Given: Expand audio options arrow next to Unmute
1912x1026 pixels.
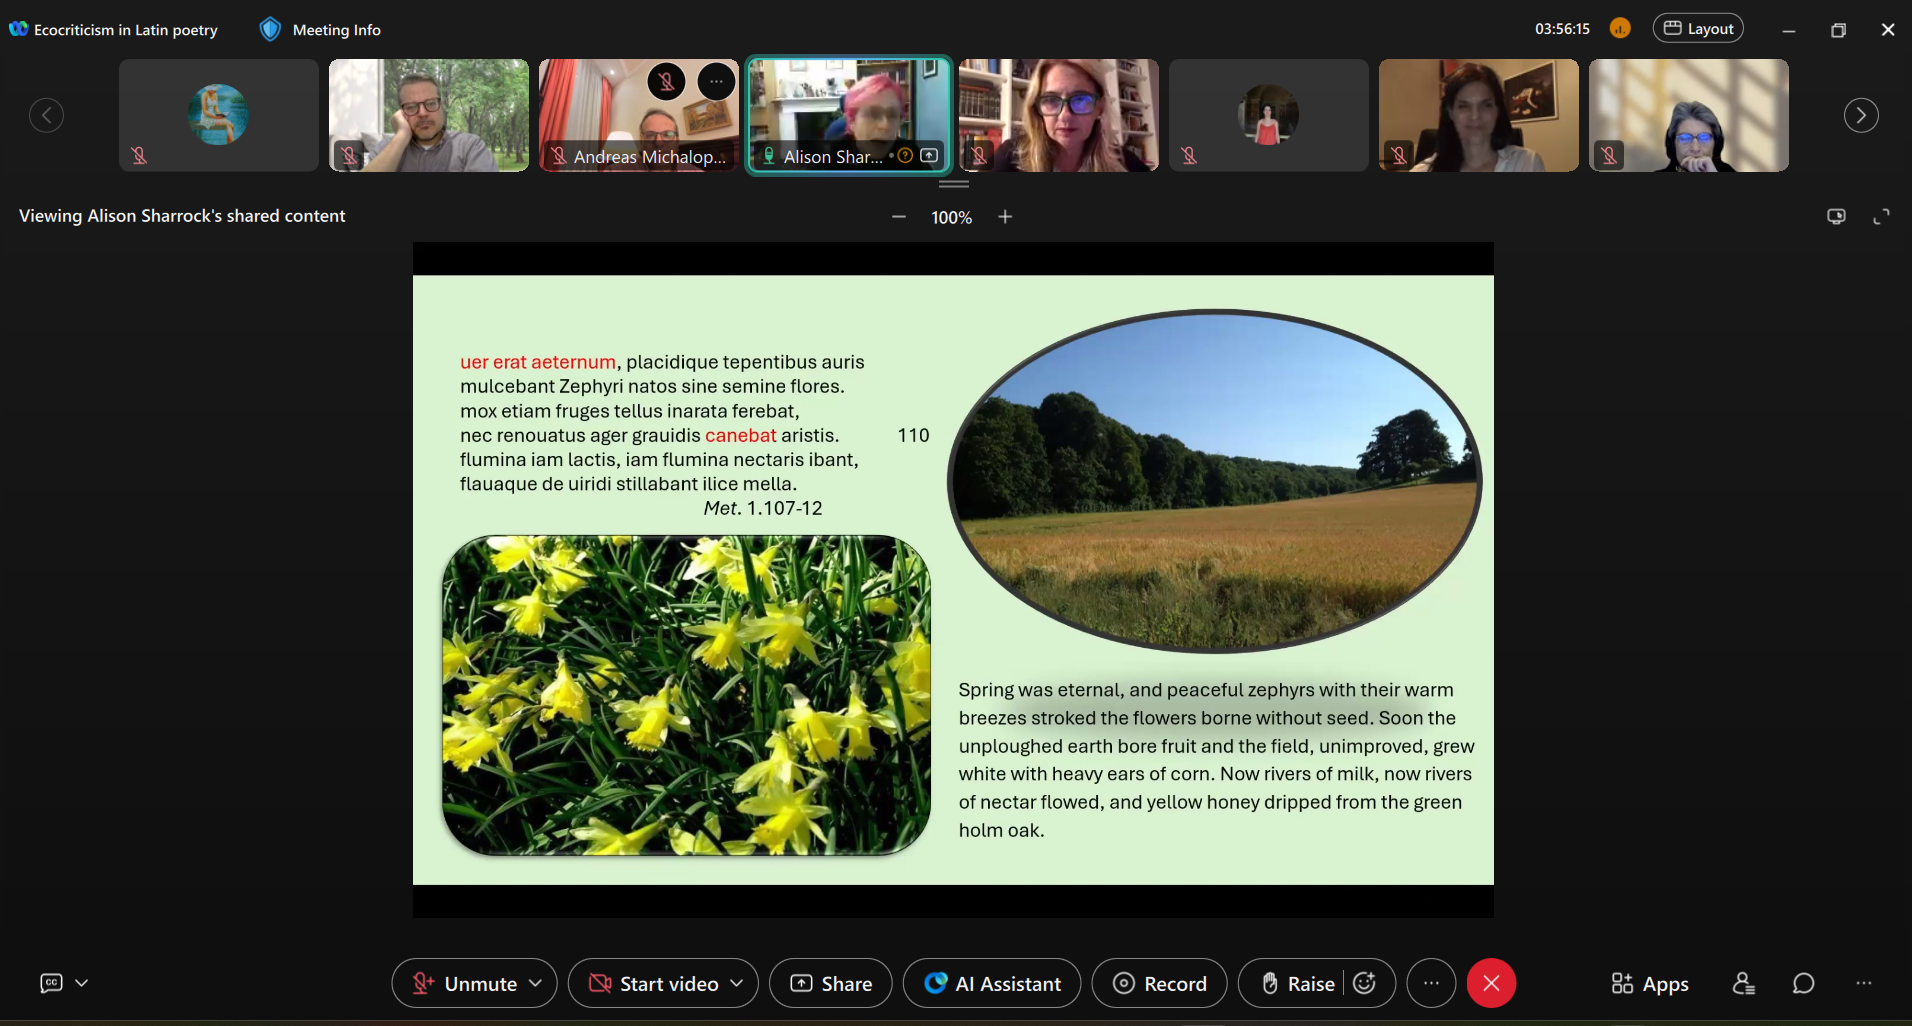Looking at the screenshot, I should 536,984.
